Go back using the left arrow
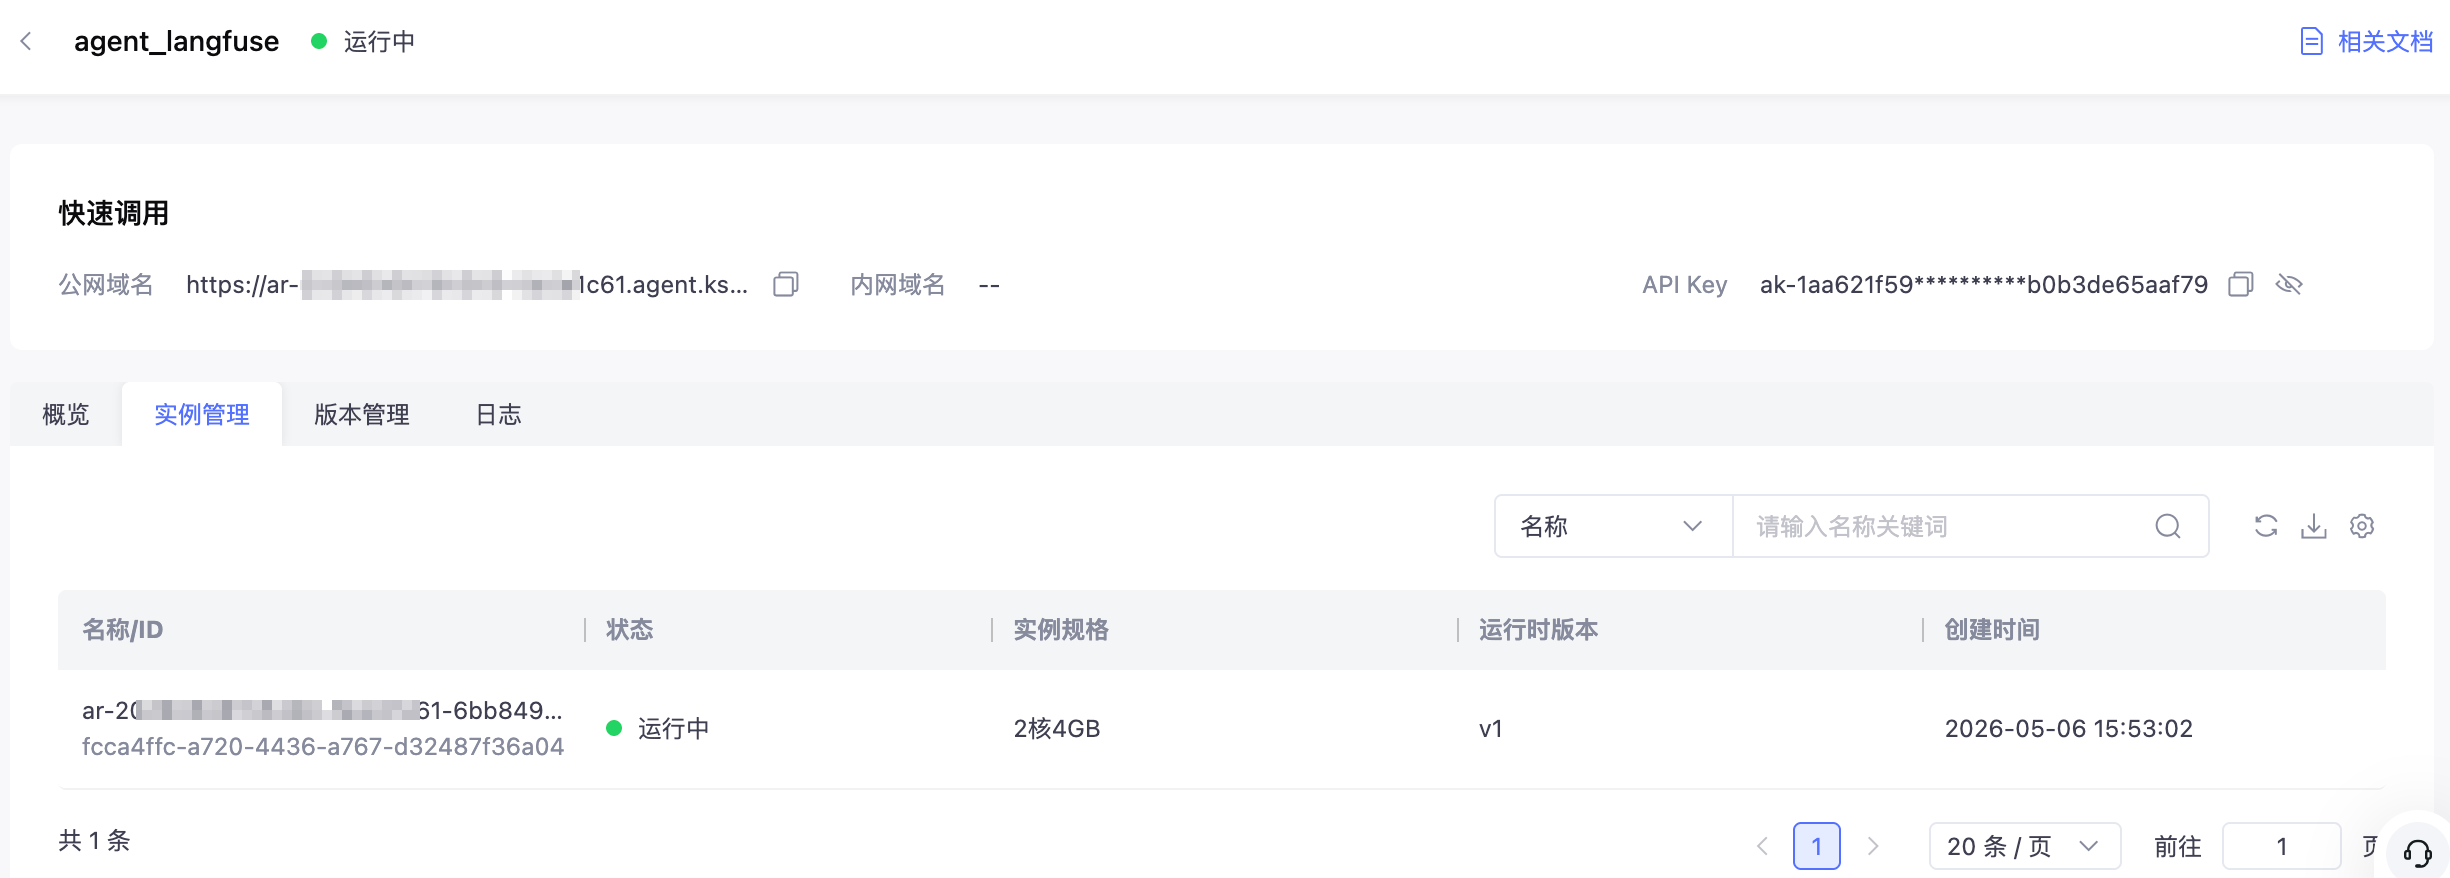2450x878 pixels. click(x=27, y=41)
